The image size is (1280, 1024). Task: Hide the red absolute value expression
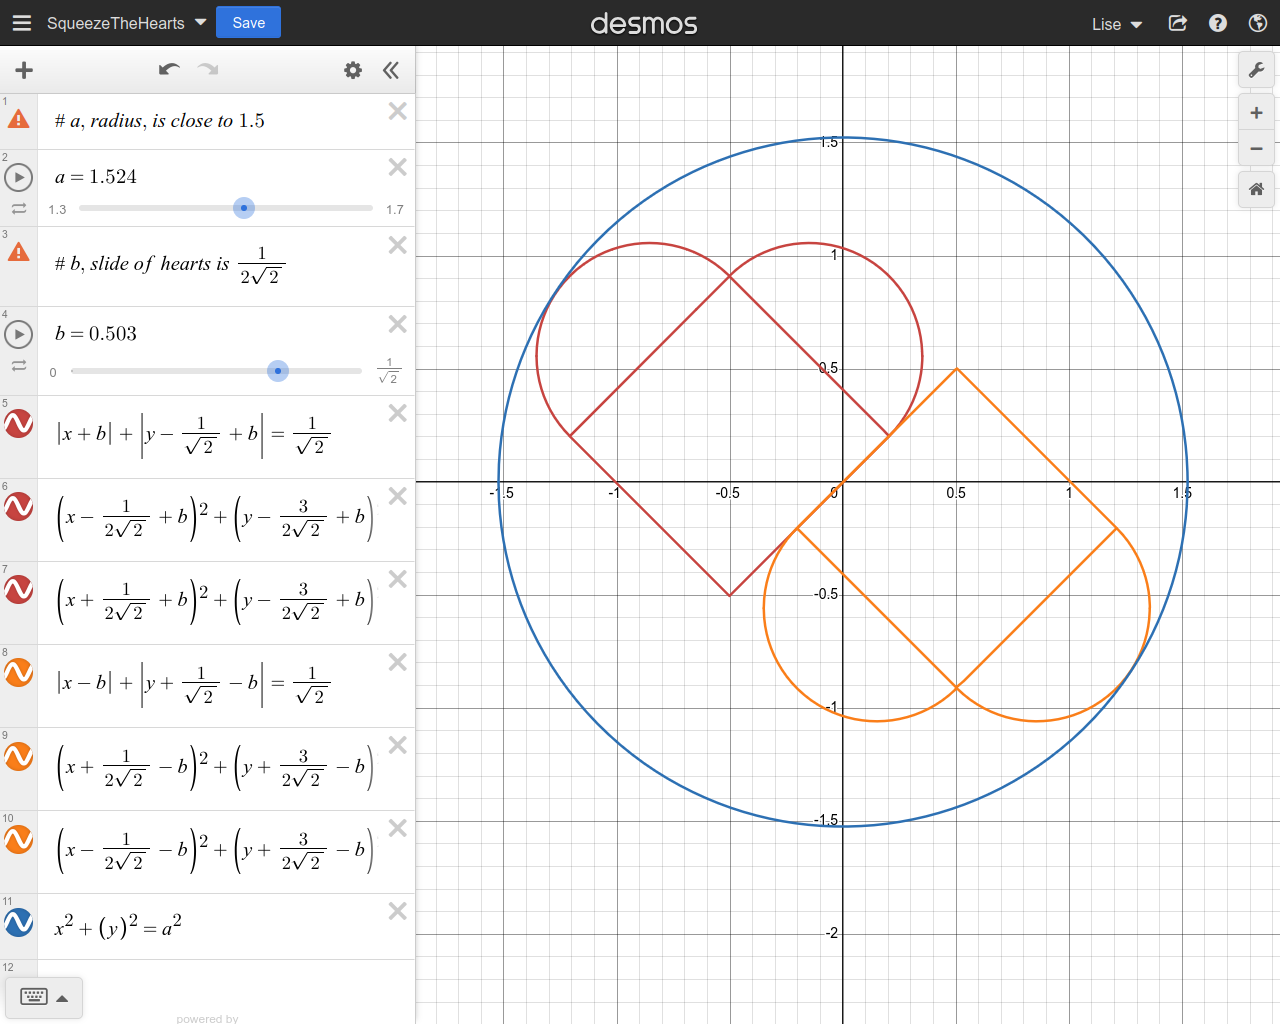19,424
